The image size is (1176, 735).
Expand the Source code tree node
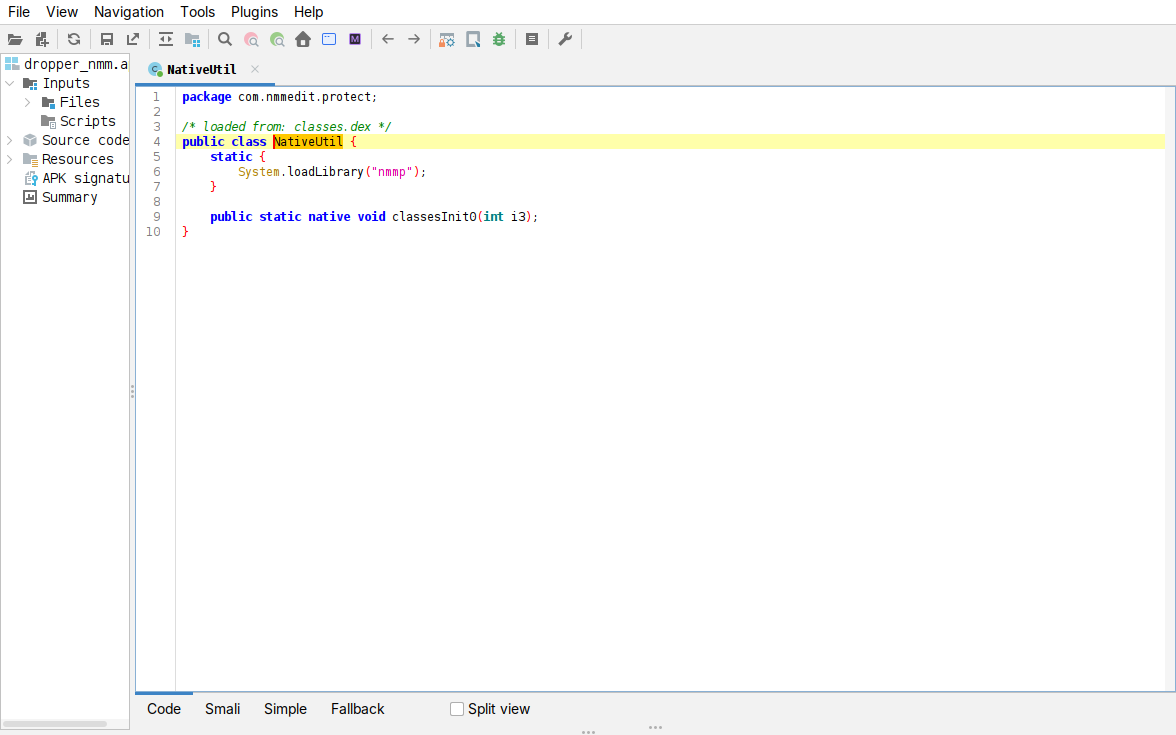[x=10, y=140]
